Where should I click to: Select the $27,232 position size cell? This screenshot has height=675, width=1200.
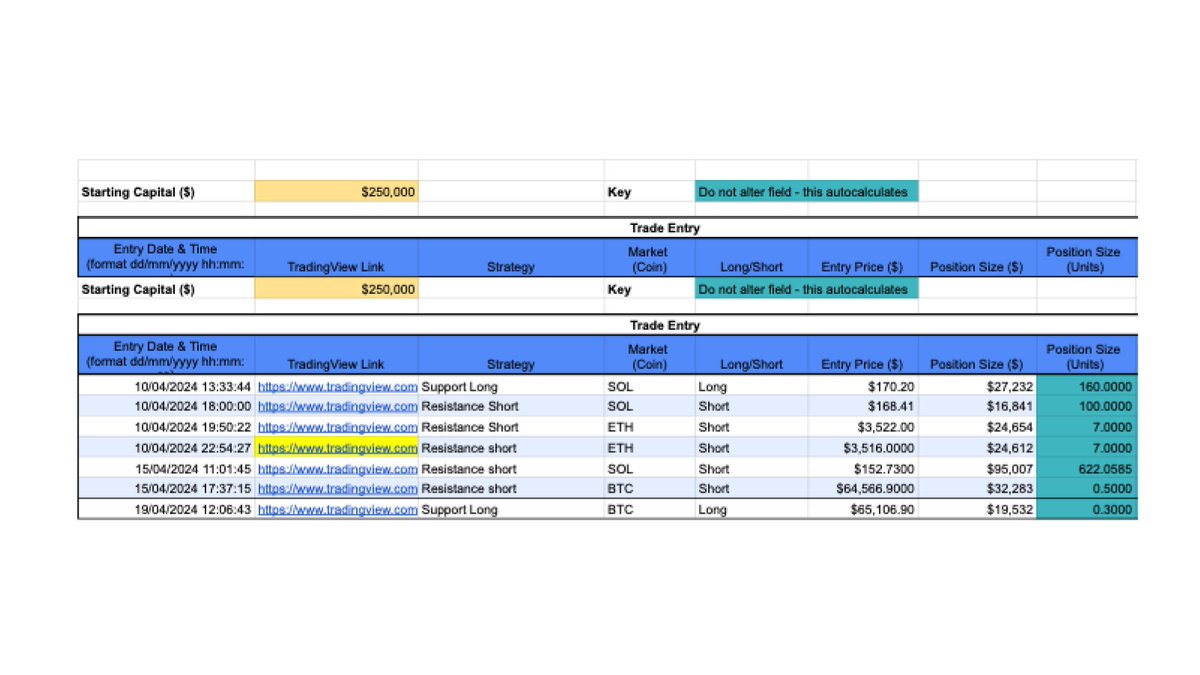[977, 386]
